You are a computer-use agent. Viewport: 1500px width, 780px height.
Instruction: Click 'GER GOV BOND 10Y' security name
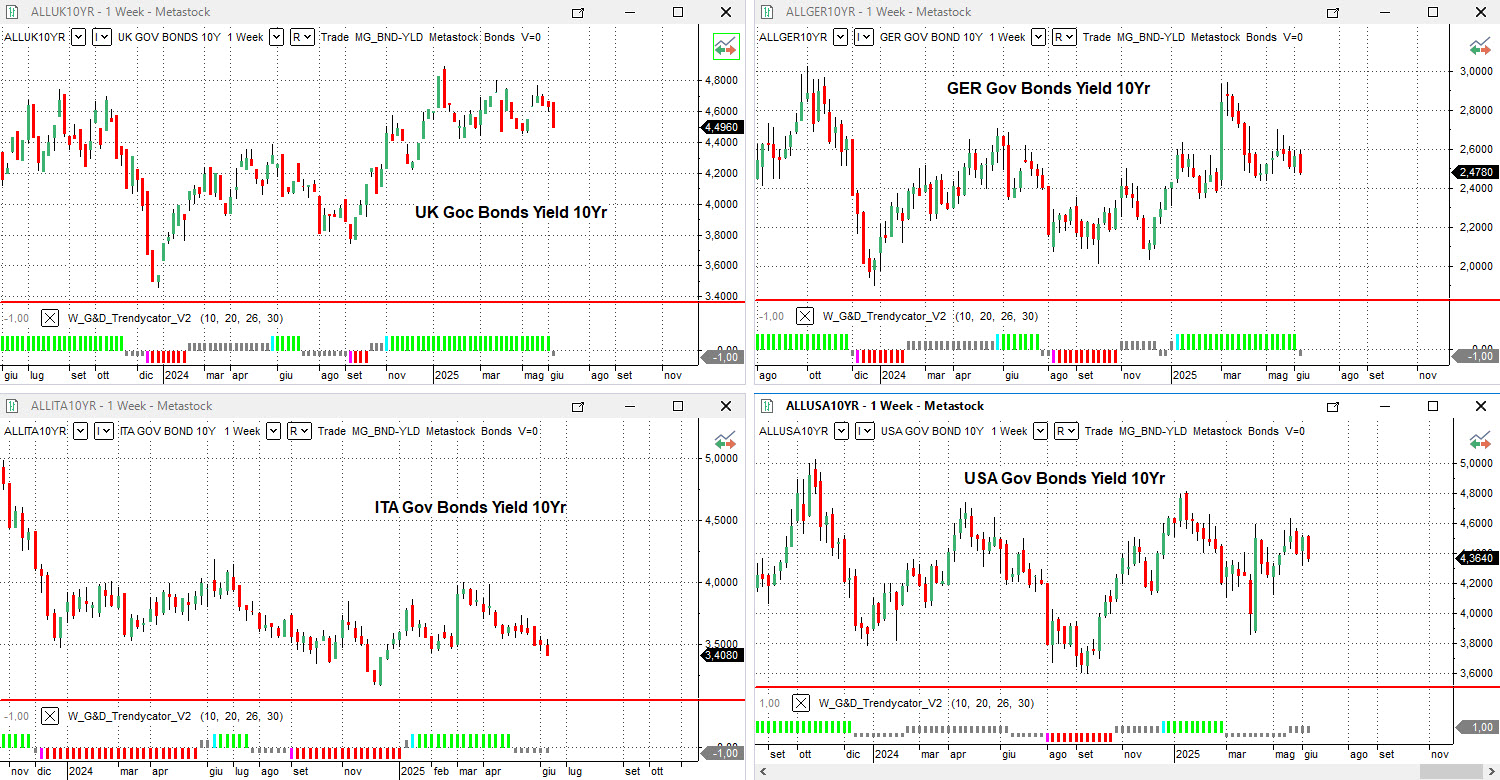point(931,37)
